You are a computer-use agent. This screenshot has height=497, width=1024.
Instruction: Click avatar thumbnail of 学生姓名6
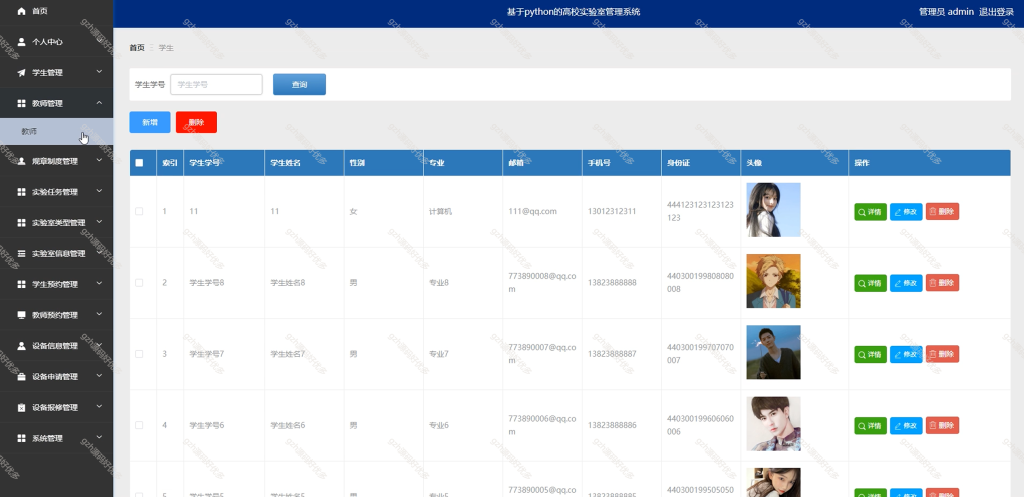773,423
